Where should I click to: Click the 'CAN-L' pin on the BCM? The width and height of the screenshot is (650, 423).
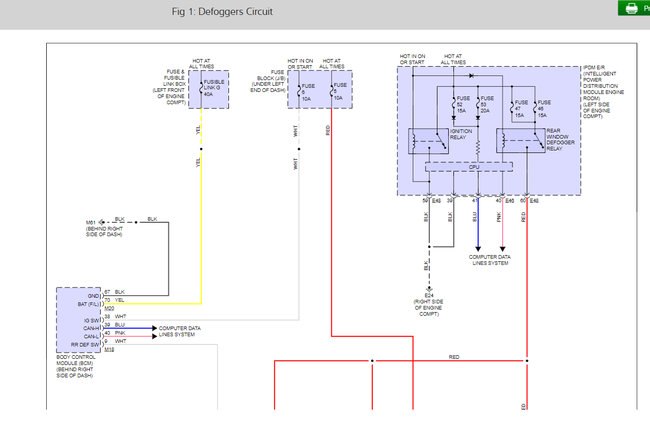[x=92, y=336]
